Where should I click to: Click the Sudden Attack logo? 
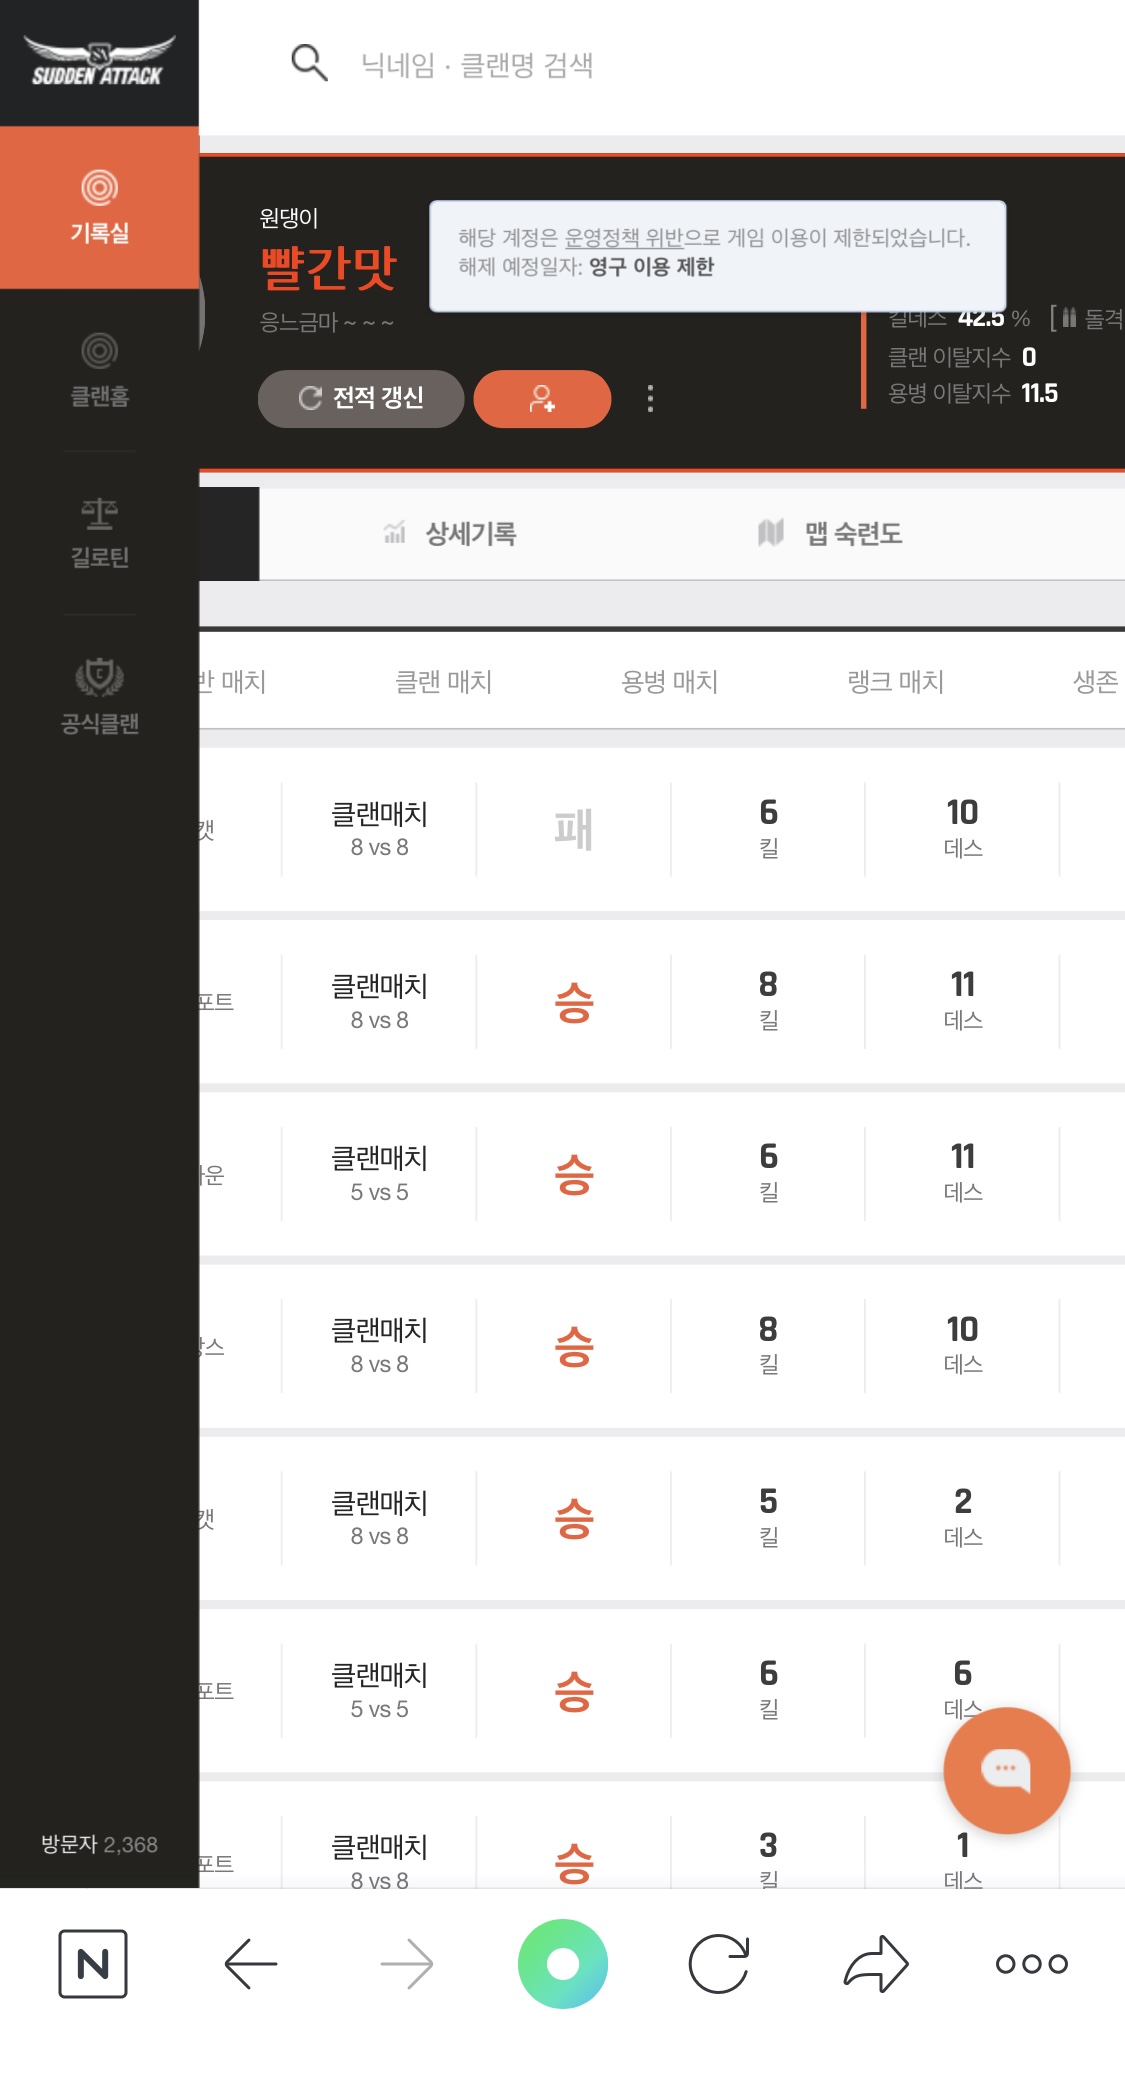pos(98,62)
